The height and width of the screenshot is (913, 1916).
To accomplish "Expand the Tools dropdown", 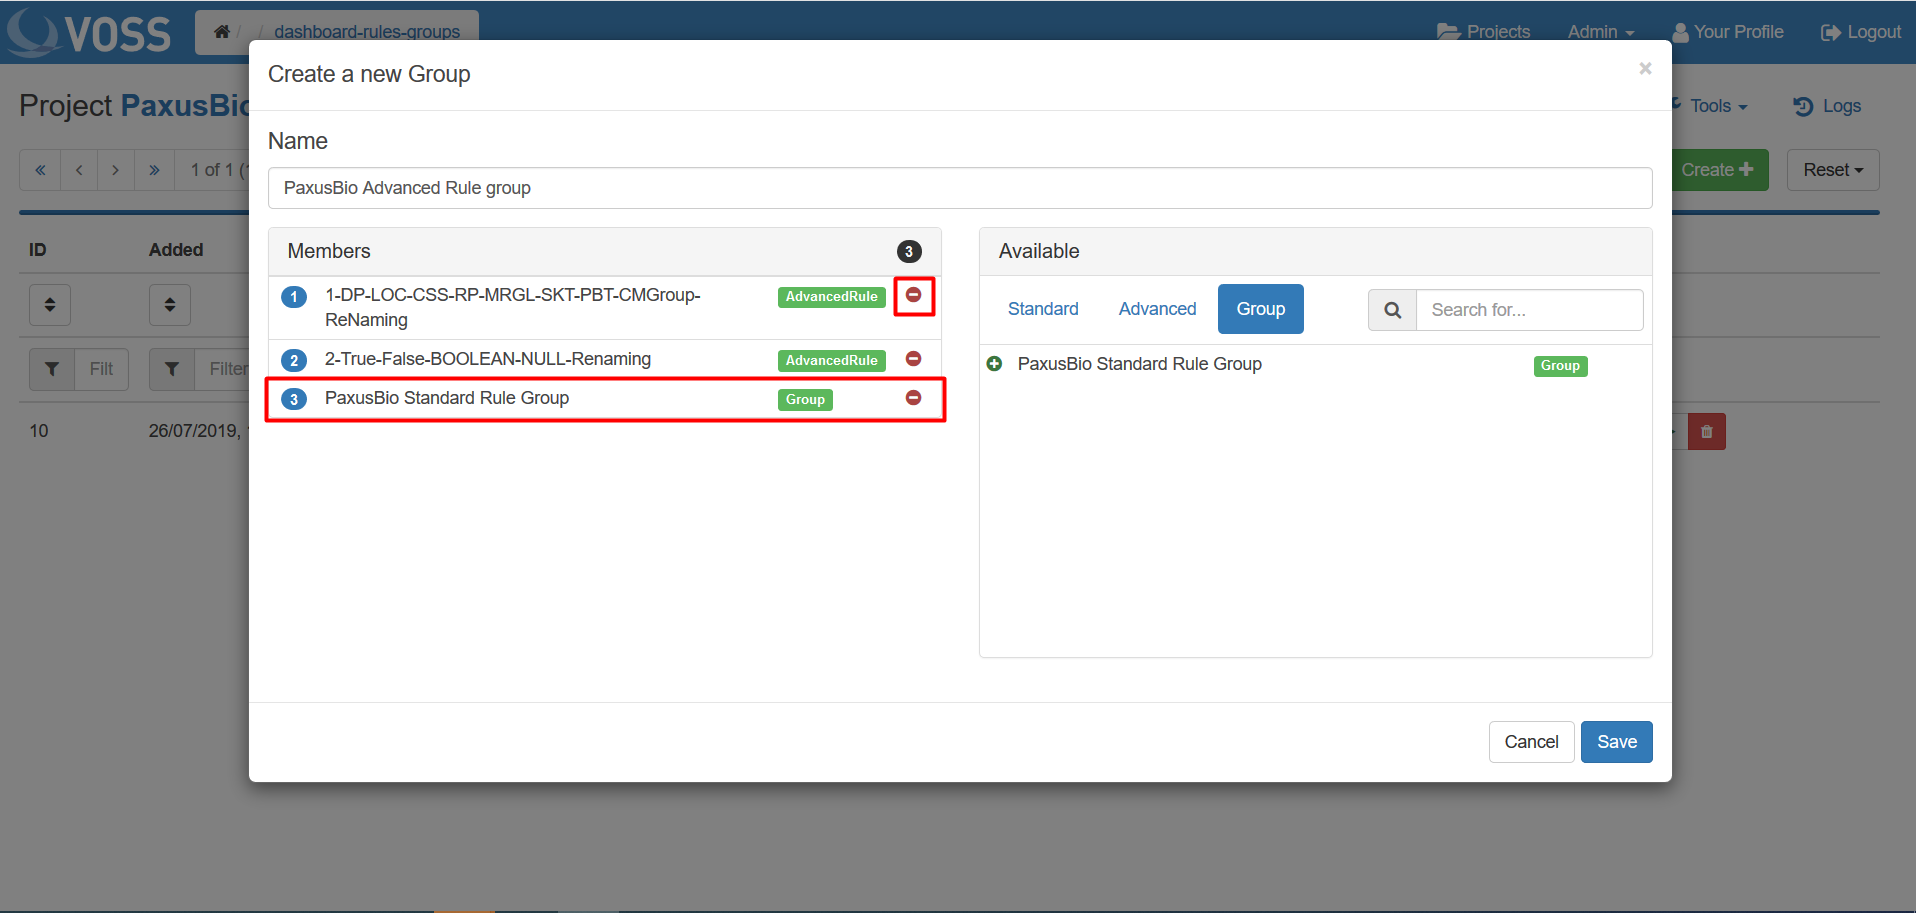I will click(1717, 106).
